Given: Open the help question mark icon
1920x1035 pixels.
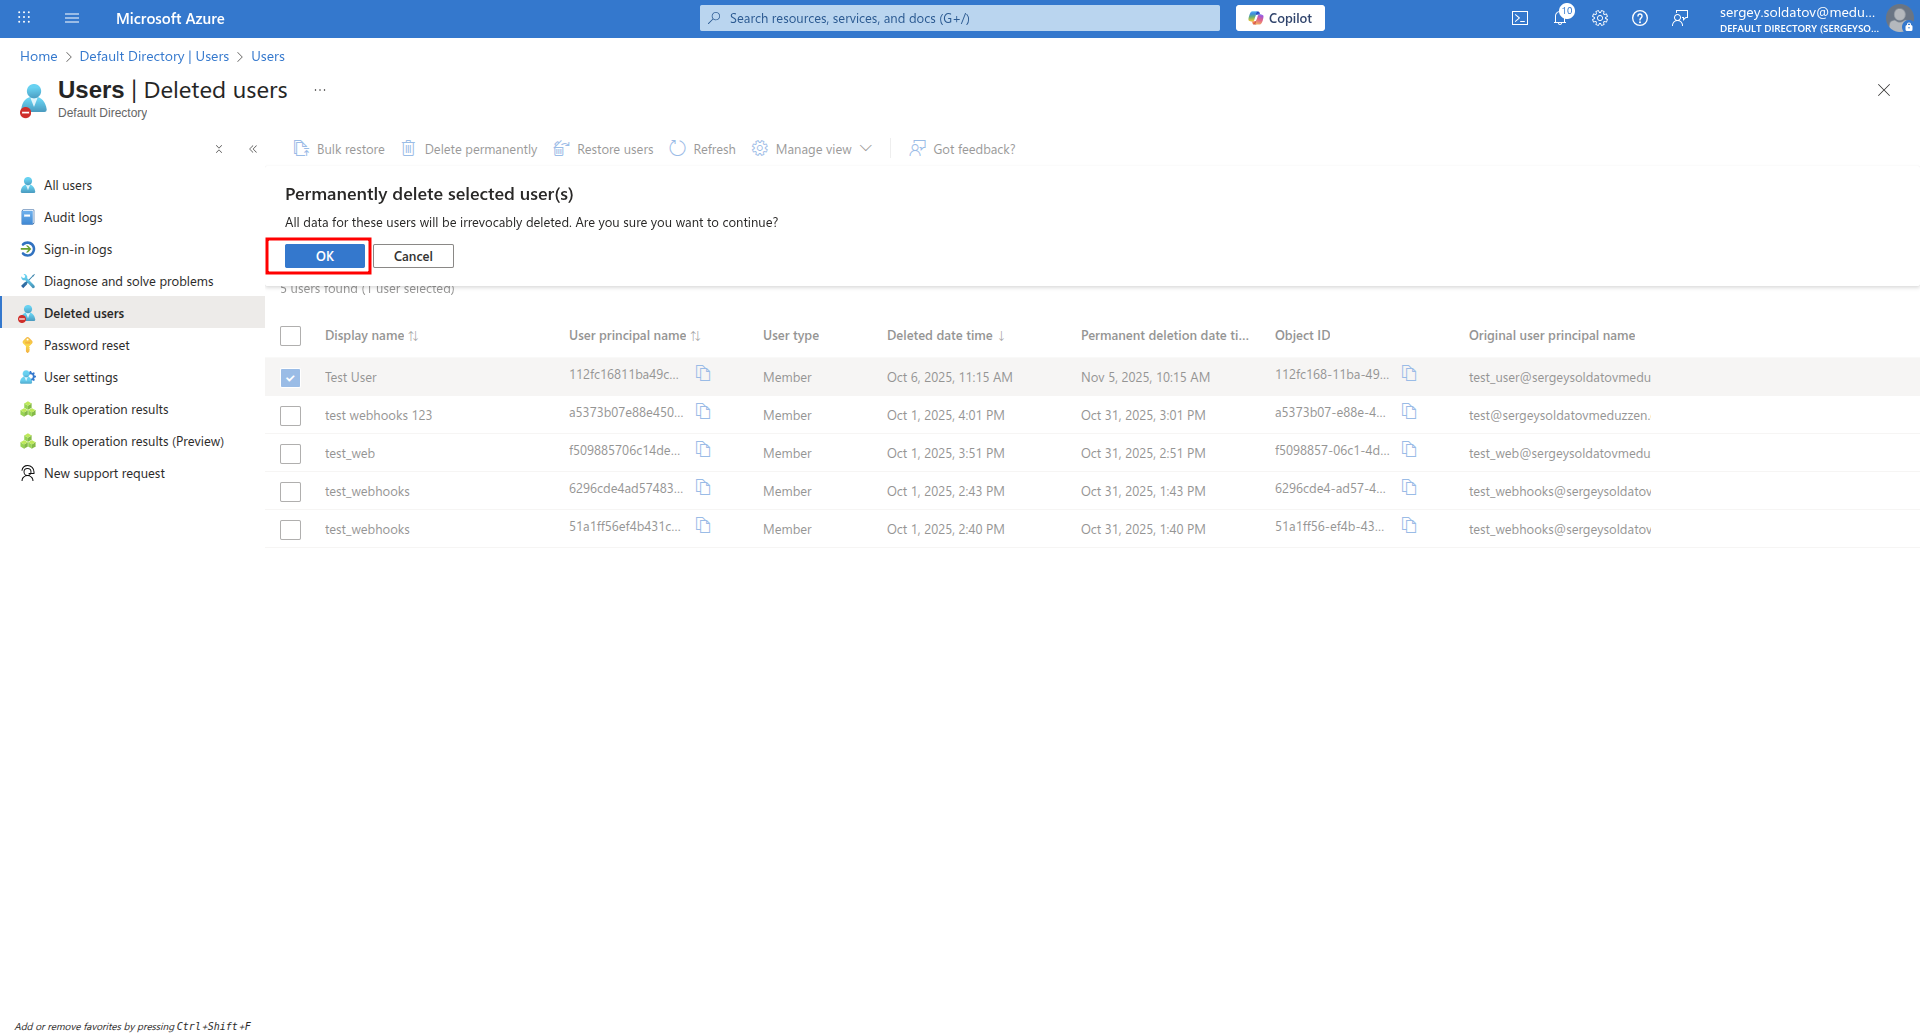Looking at the screenshot, I should 1640,18.
